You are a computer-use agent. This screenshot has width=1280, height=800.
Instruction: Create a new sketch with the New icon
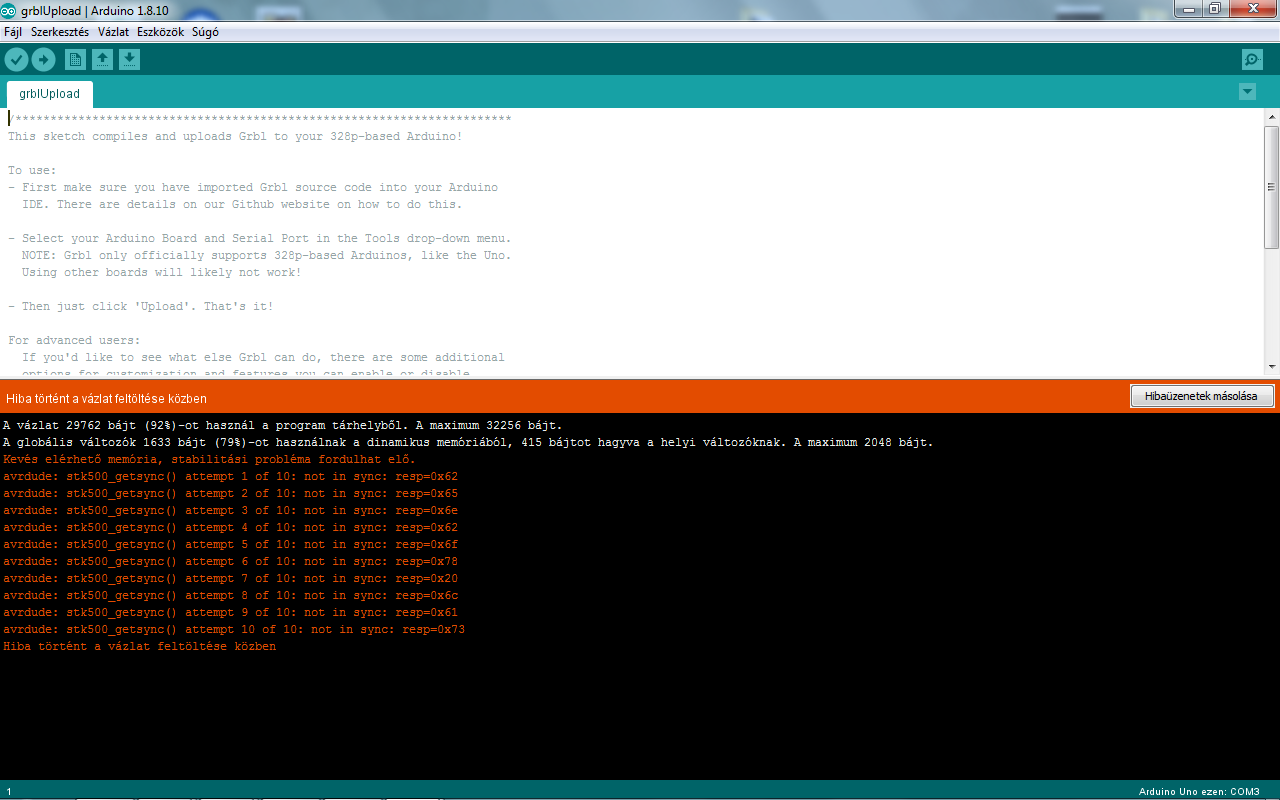75,60
